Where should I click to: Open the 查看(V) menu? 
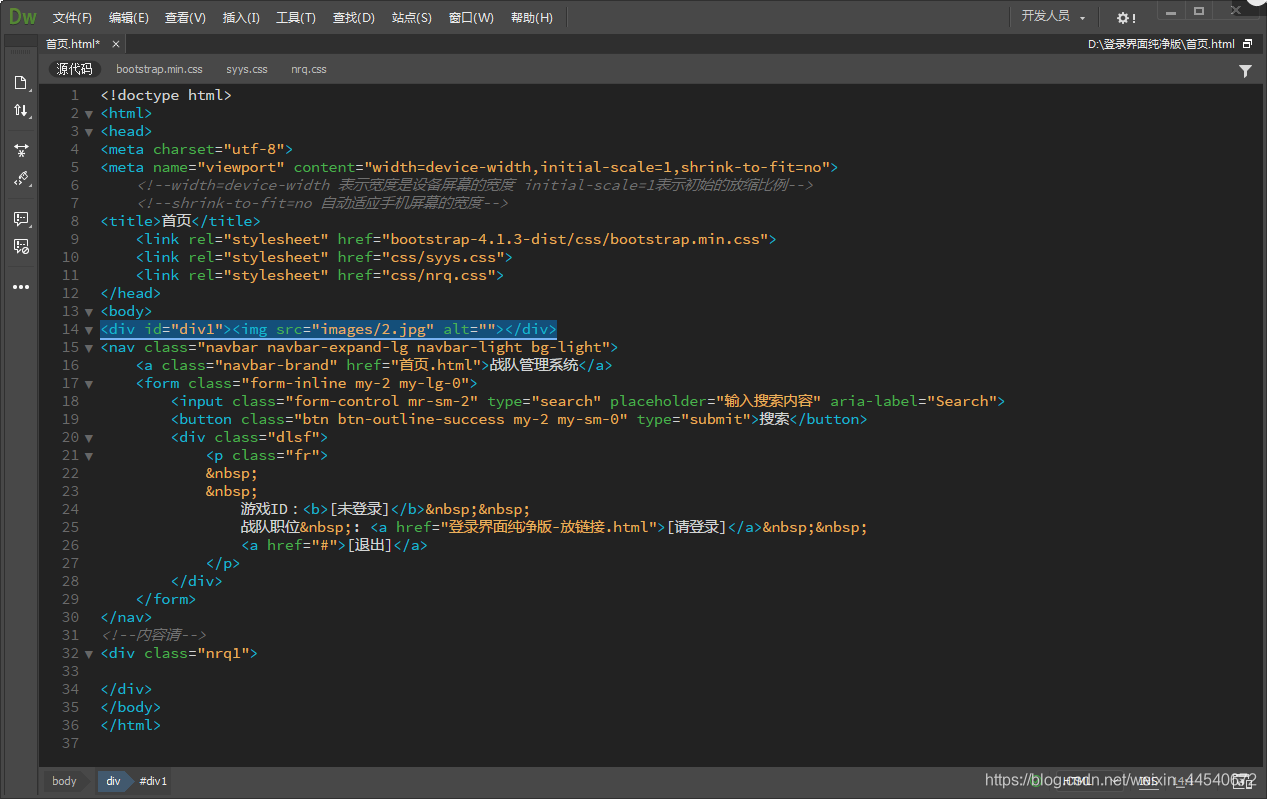tap(185, 18)
